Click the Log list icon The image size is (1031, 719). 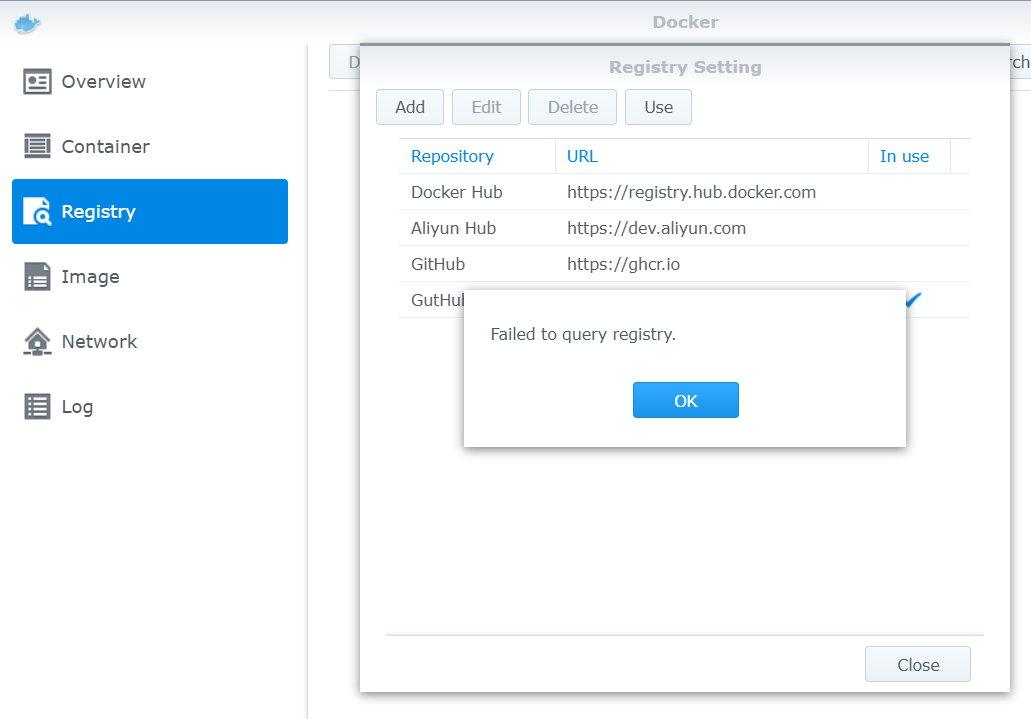(37, 407)
